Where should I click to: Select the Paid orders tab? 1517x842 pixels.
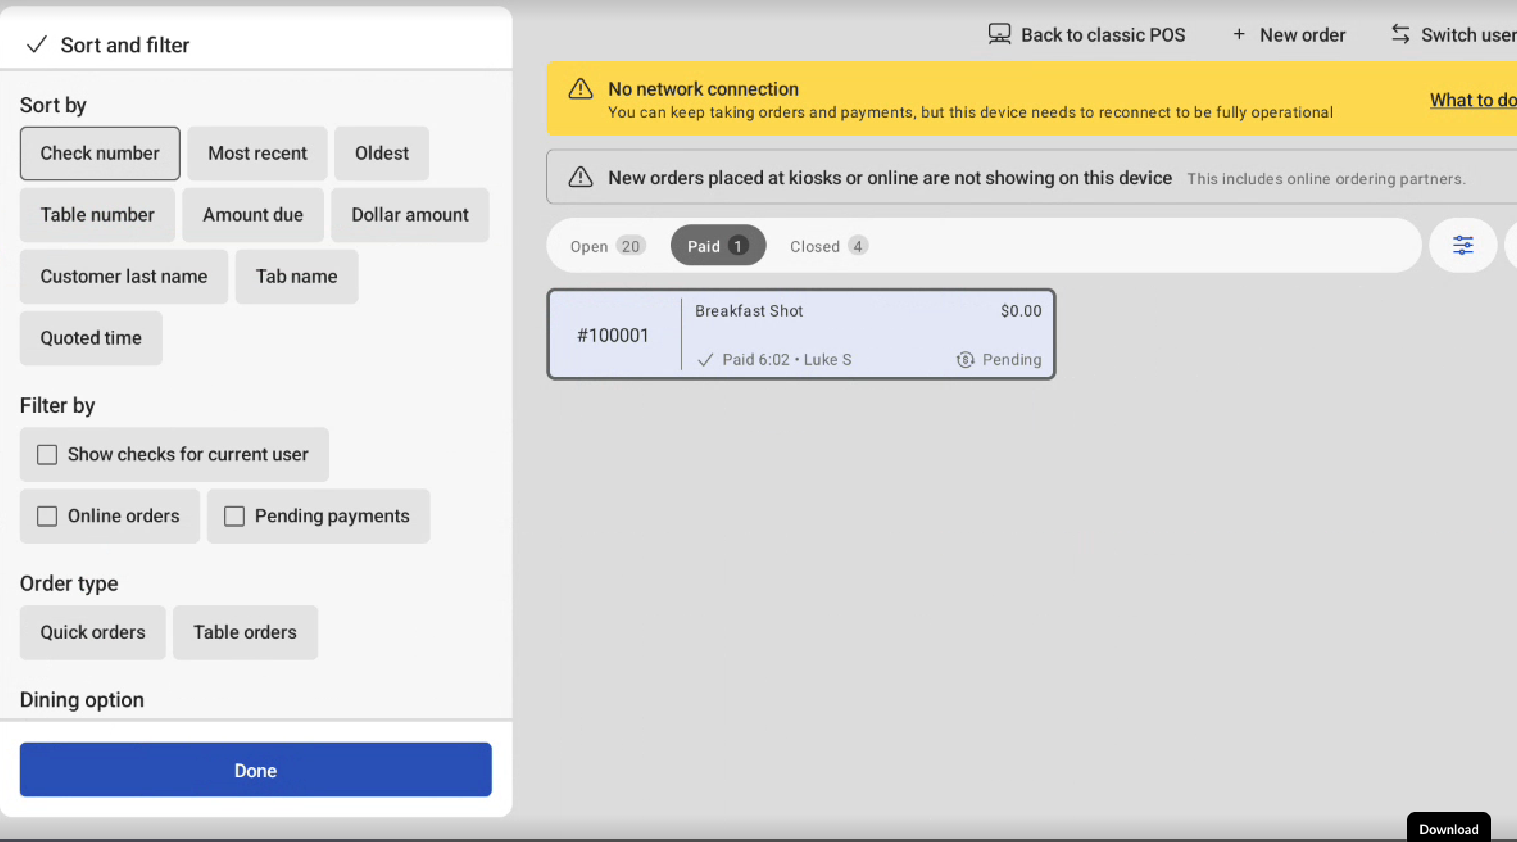pos(717,246)
